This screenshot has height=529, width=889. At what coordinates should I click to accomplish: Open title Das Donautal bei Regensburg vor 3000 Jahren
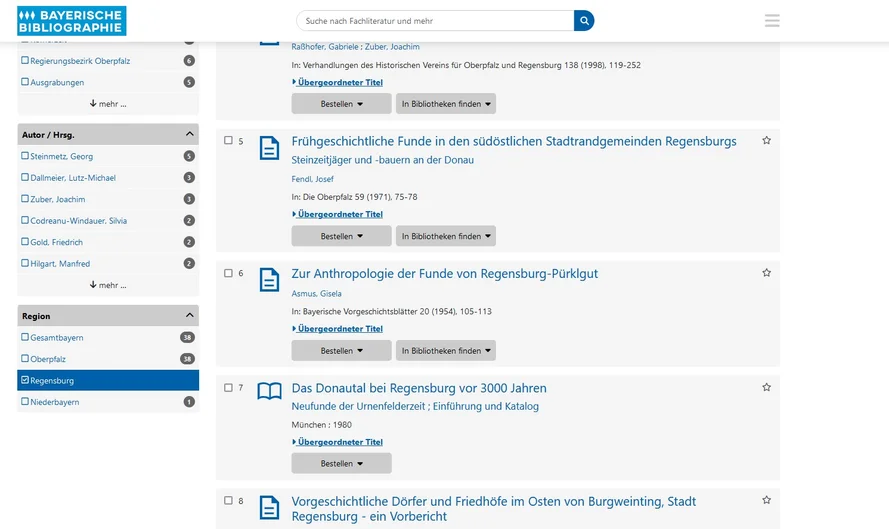coord(419,388)
